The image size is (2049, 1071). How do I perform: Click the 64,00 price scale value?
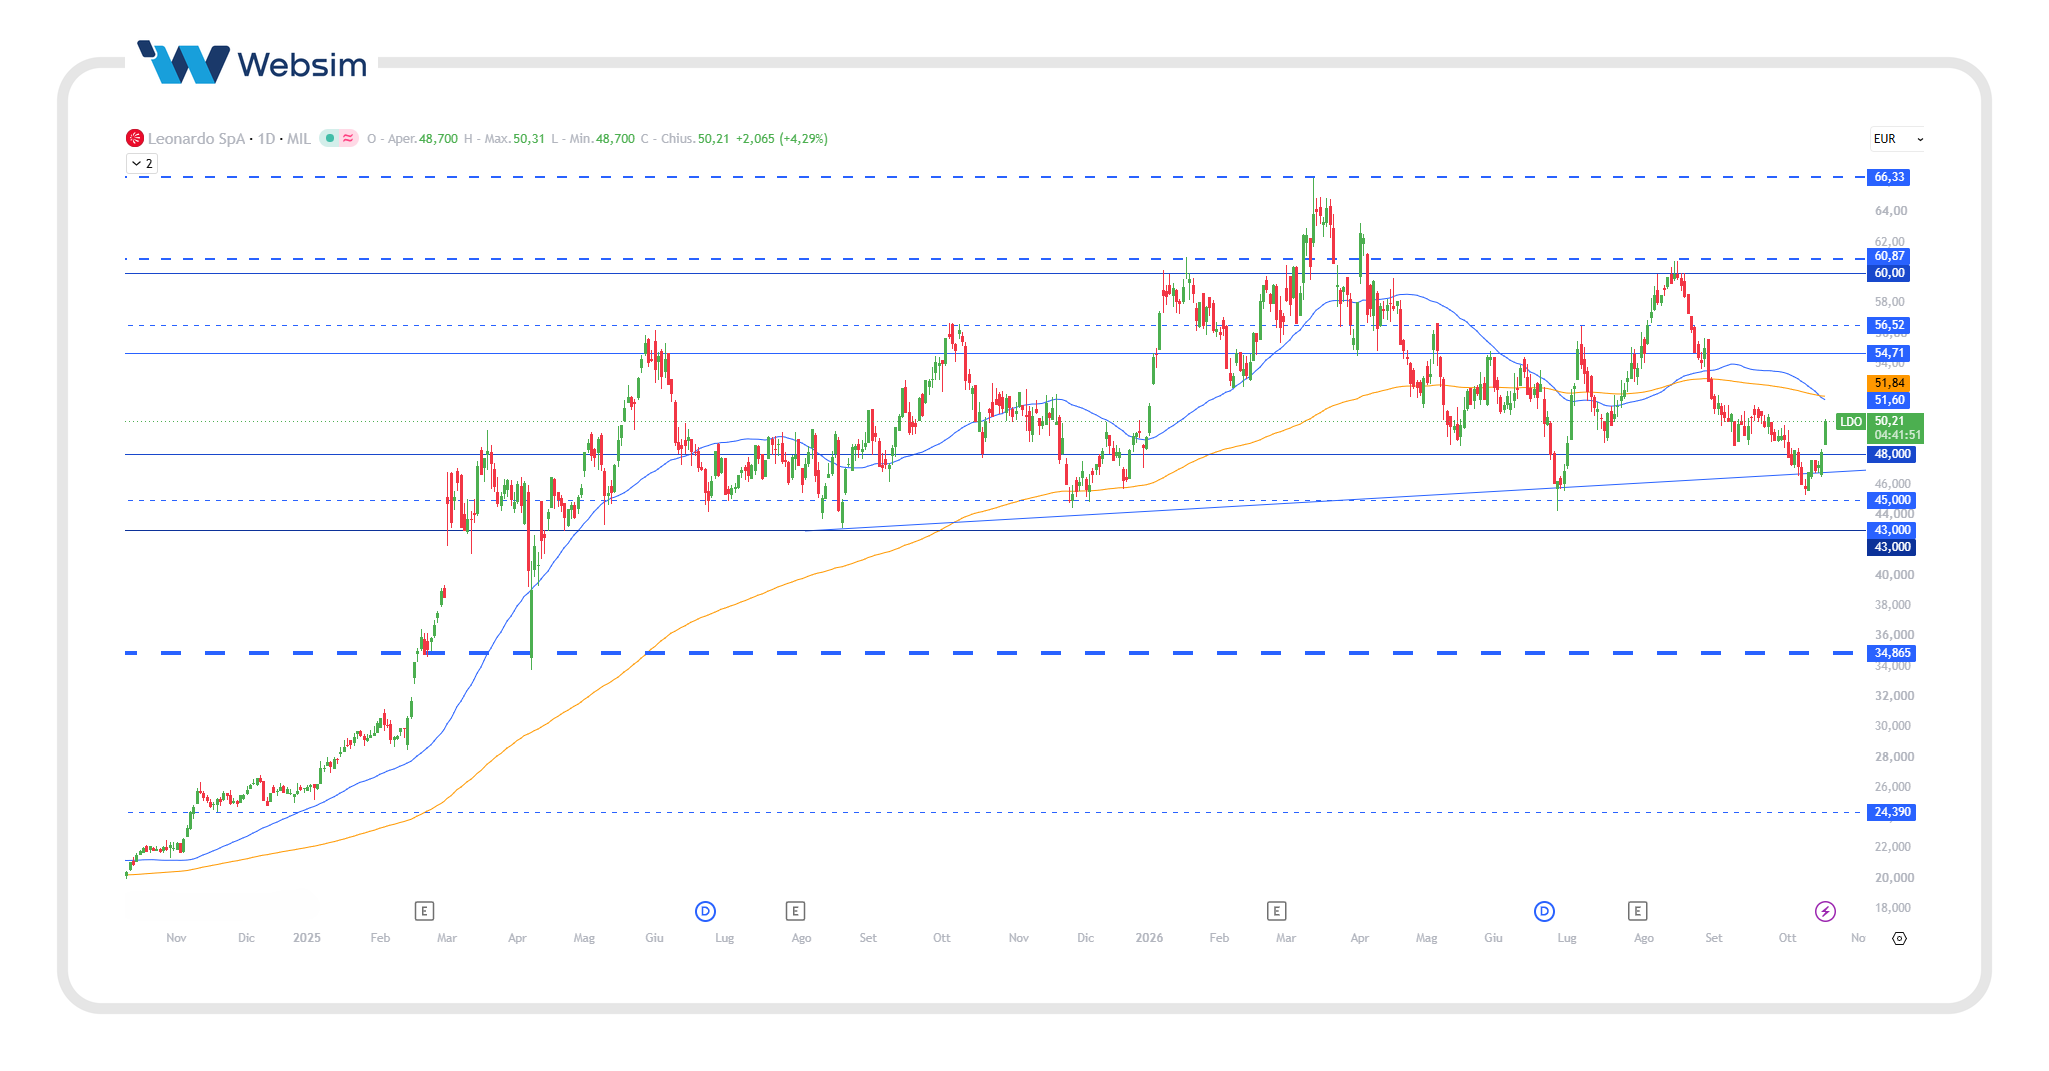click(1891, 211)
